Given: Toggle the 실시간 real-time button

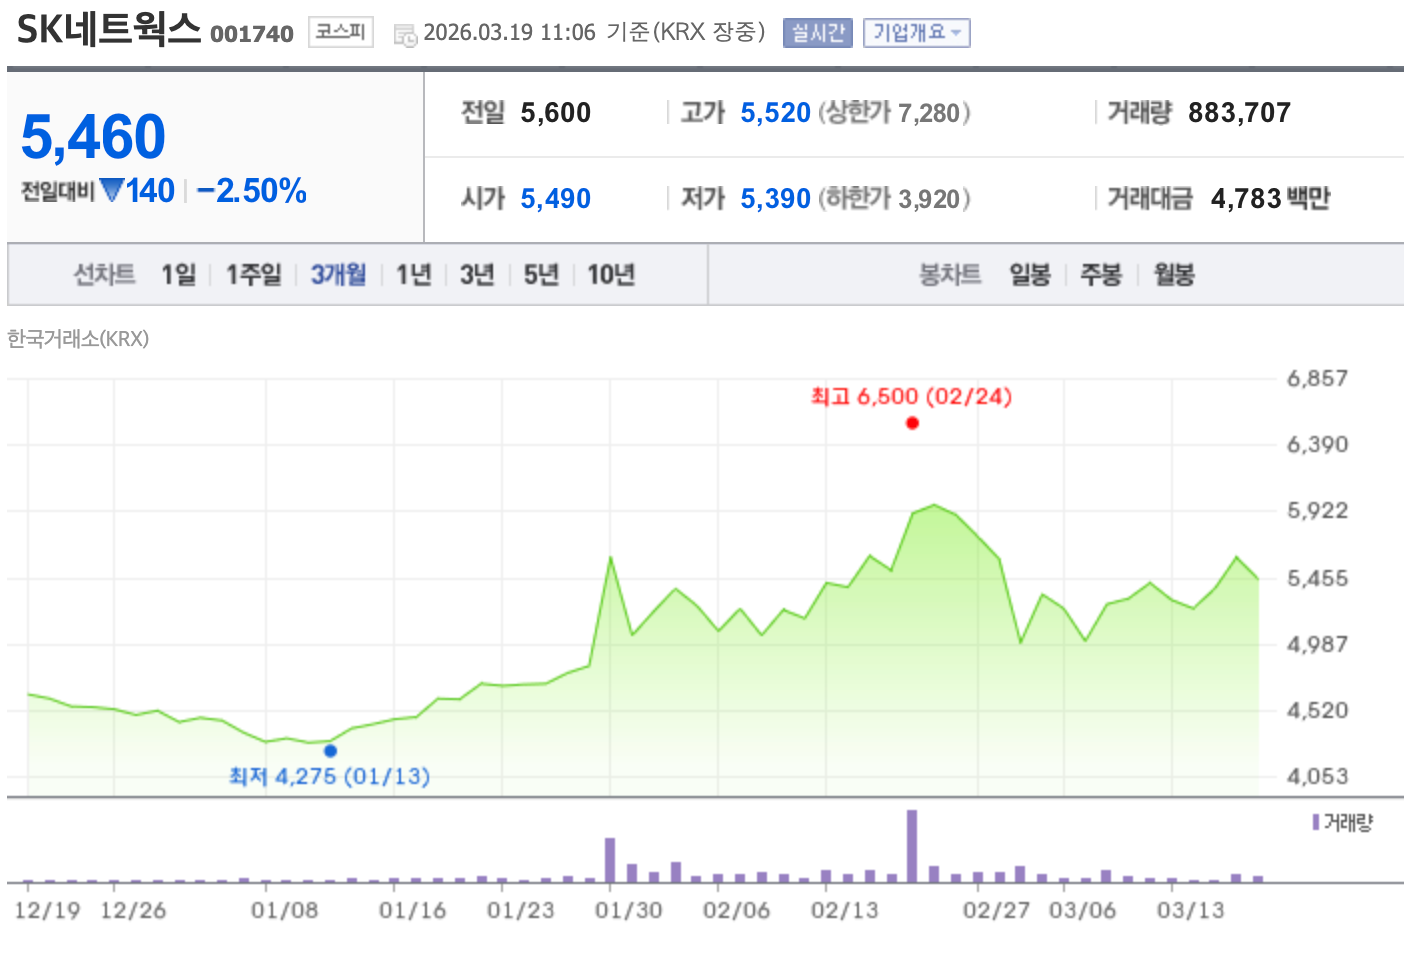Looking at the screenshot, I should tap(817, 33).
